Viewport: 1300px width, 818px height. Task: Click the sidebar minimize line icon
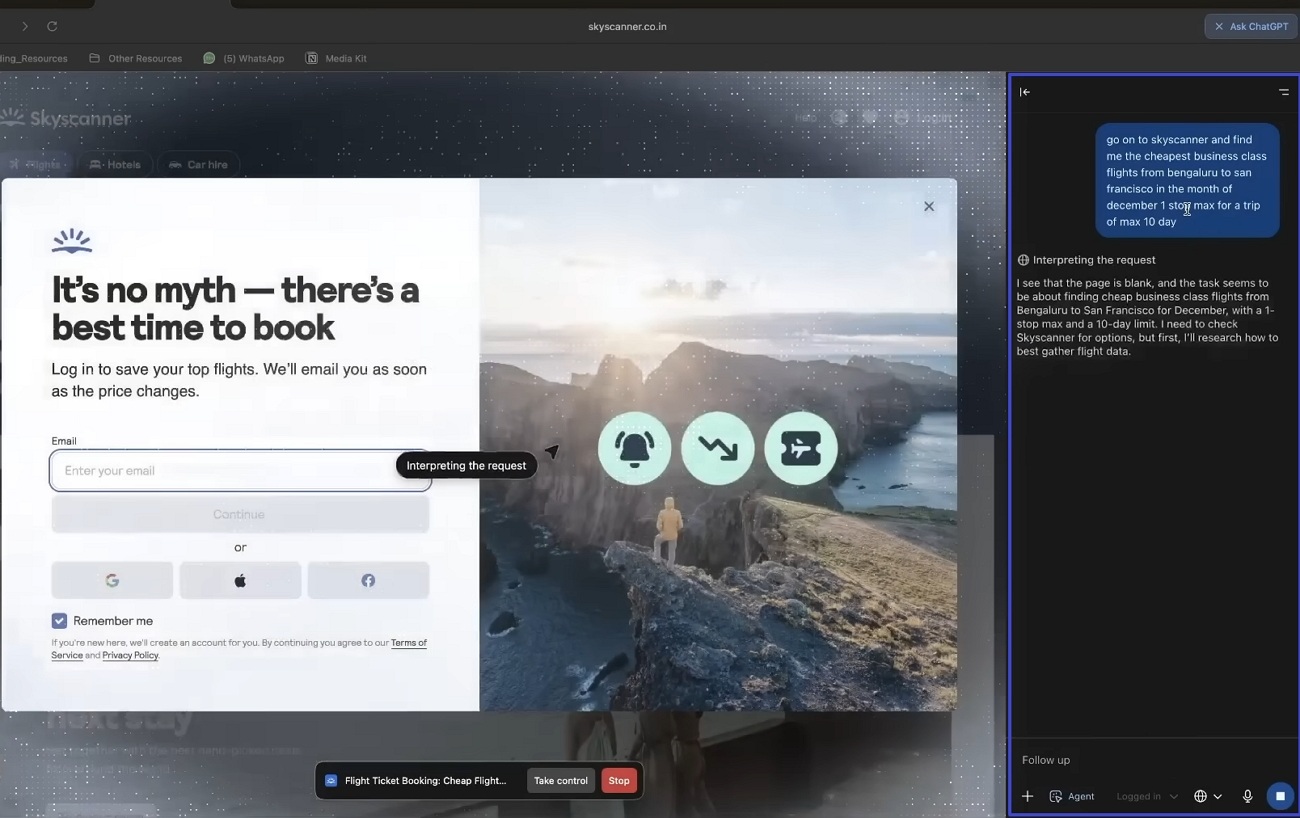coord(1284,92)
